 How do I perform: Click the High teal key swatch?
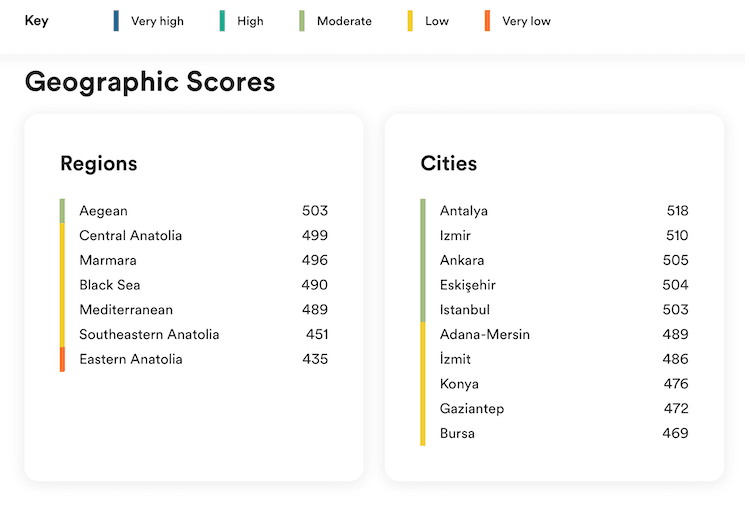coord(222,21)
